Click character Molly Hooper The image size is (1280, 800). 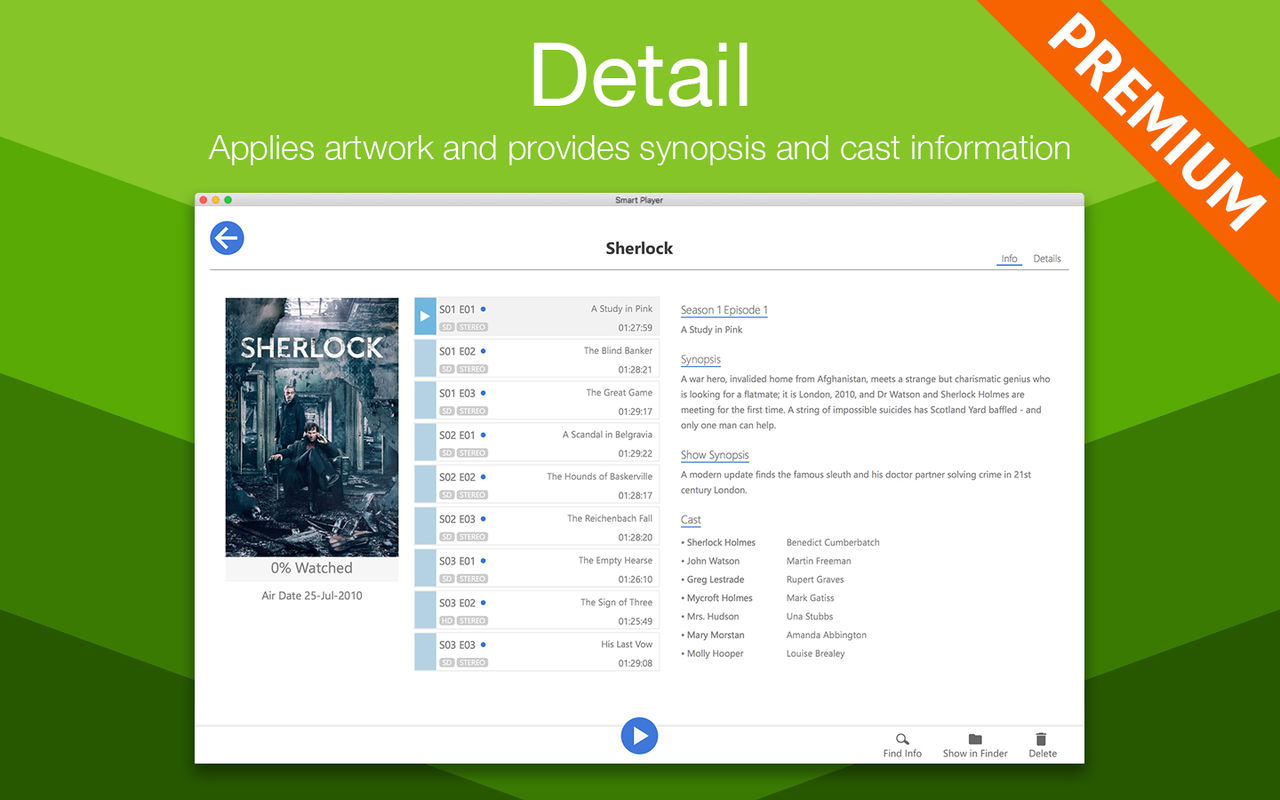714,654
